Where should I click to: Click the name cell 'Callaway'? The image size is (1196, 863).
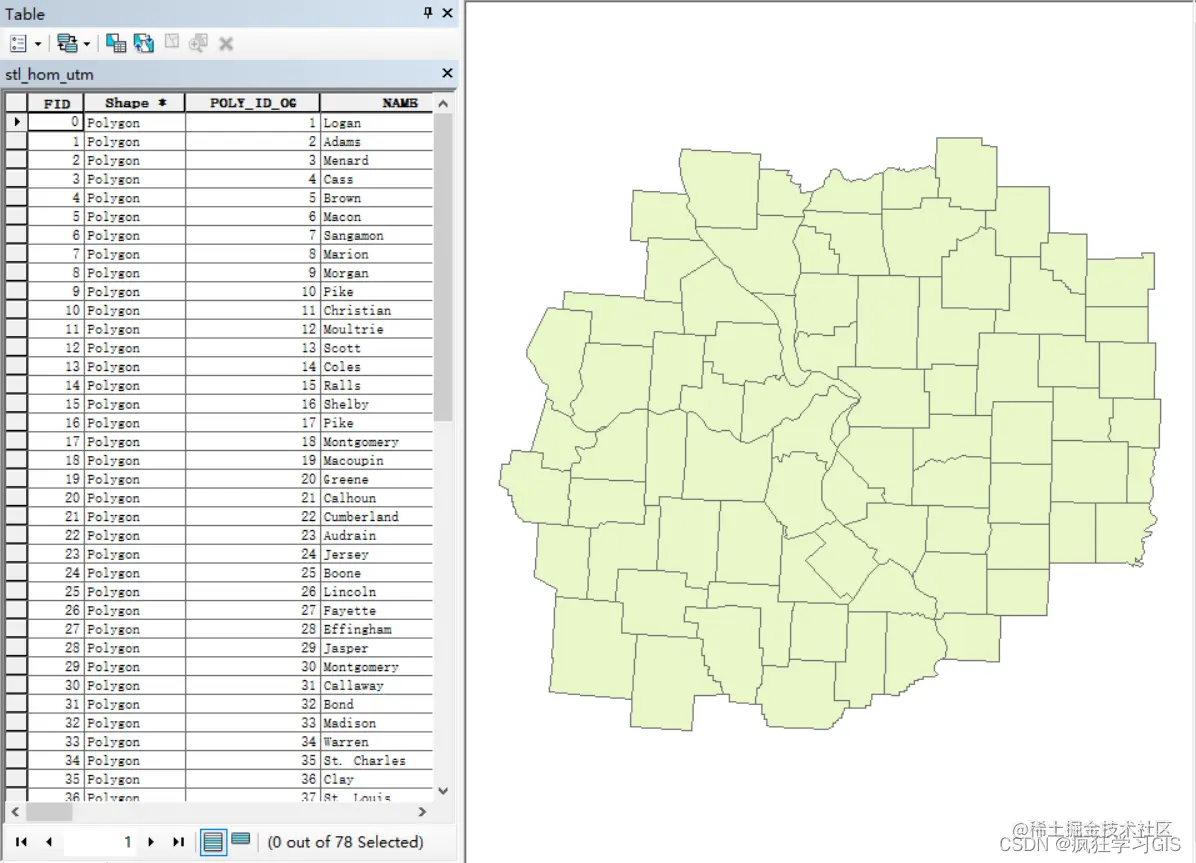(x=376, y=685)
